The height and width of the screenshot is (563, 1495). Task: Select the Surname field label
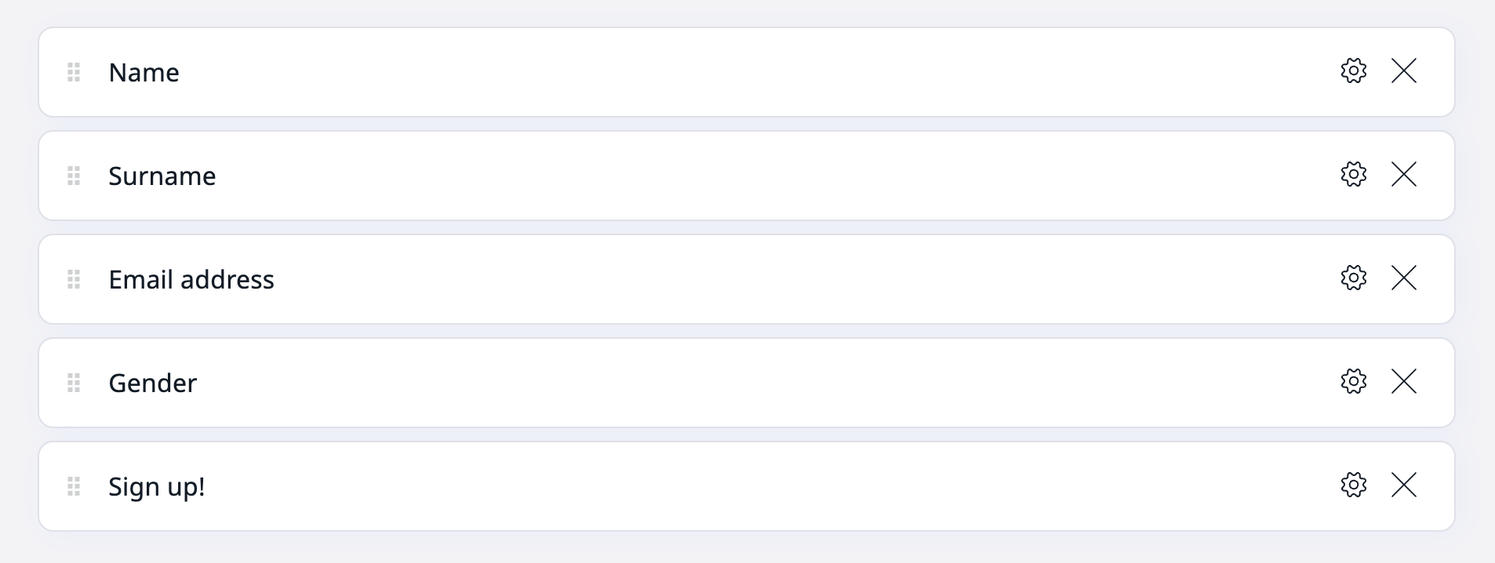pyautogui.click(x=162, y=176)
